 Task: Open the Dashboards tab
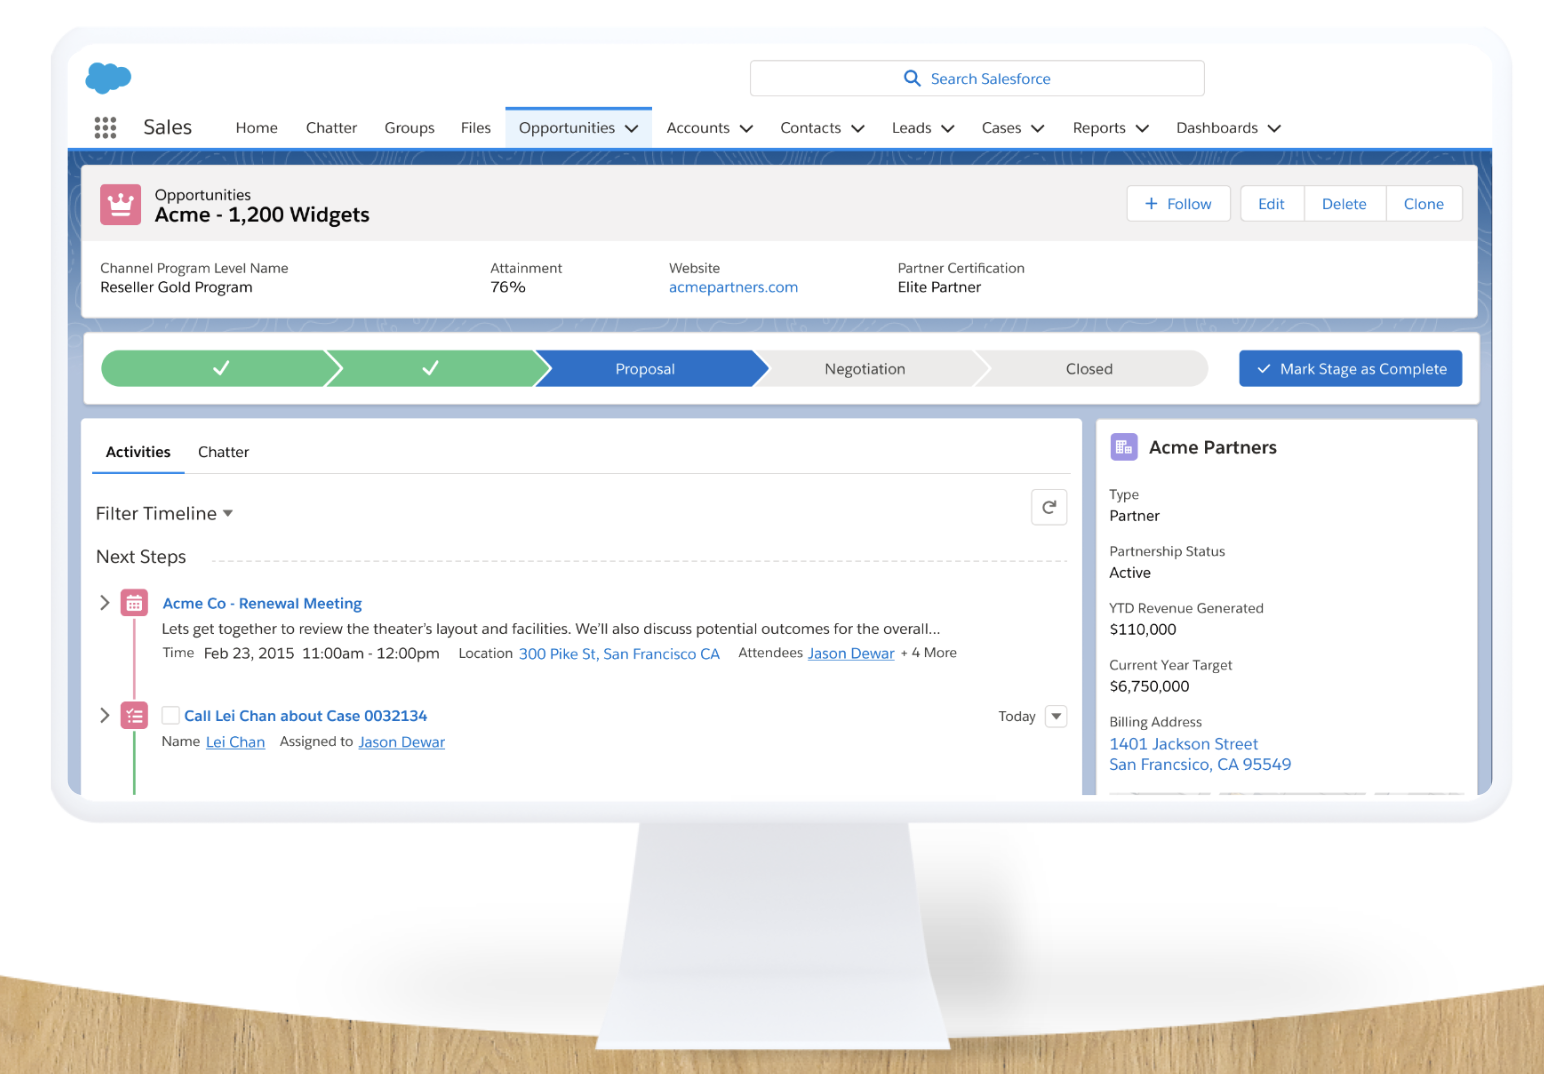1217,128
